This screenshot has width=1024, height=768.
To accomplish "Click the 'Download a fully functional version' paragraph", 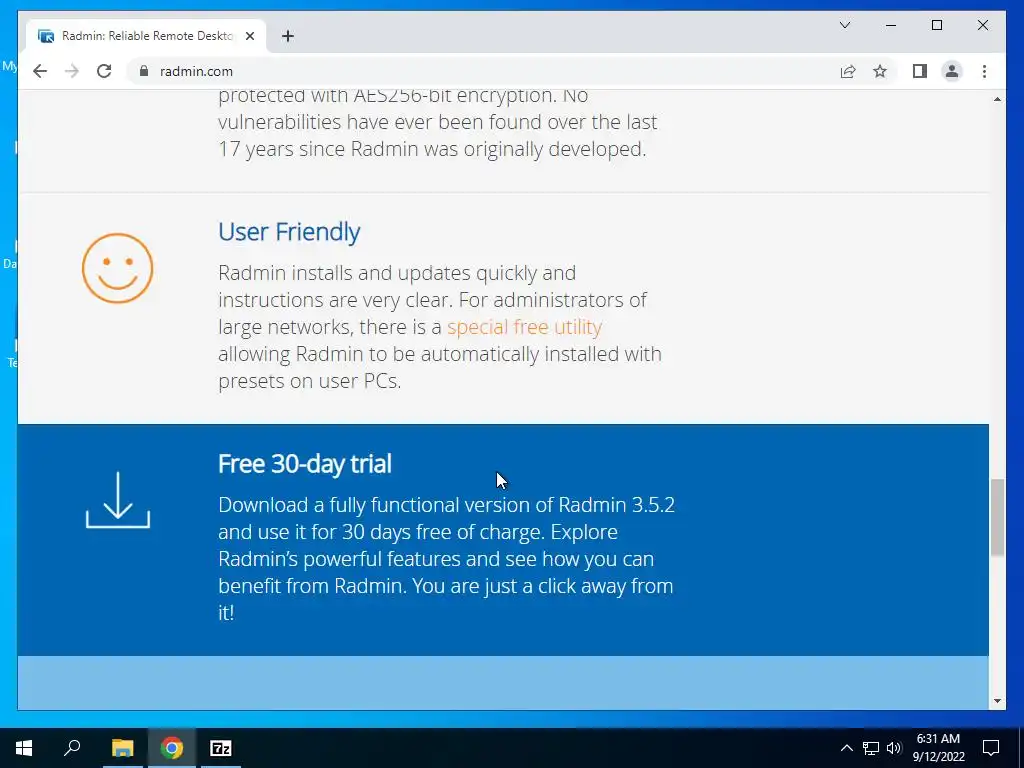I will 447,558.
